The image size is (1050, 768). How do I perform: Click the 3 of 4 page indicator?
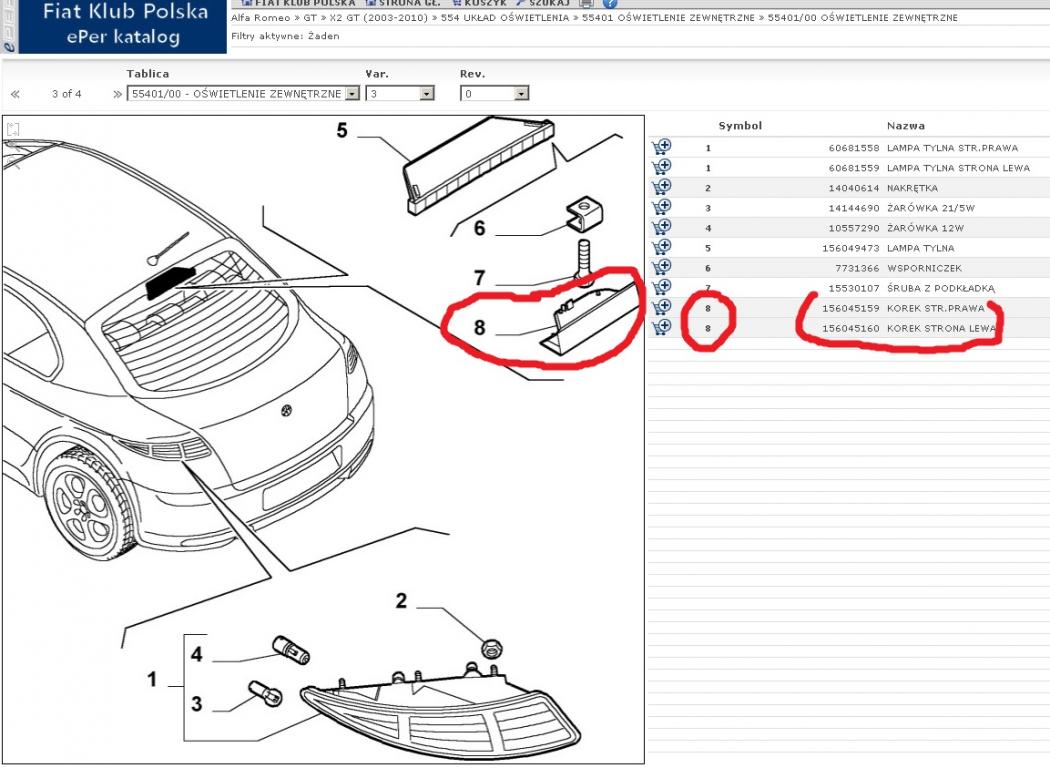66,94
